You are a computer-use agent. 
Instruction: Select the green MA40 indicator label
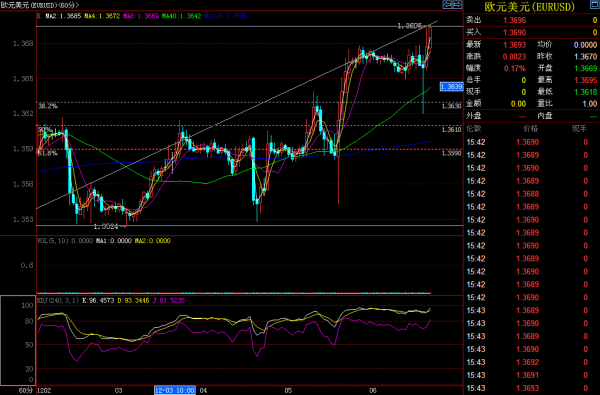181,16
